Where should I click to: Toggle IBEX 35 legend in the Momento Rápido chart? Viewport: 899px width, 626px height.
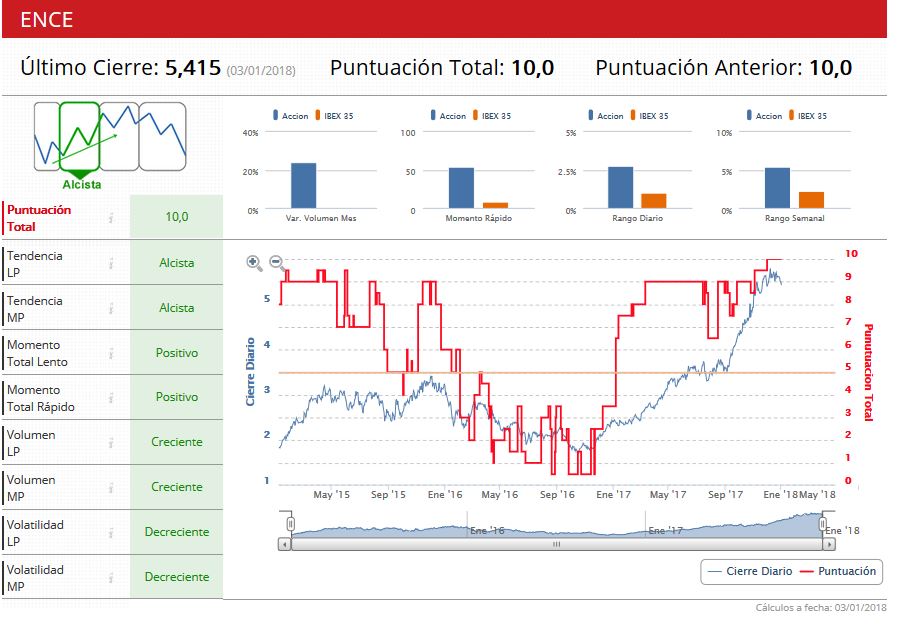point(492,116)
